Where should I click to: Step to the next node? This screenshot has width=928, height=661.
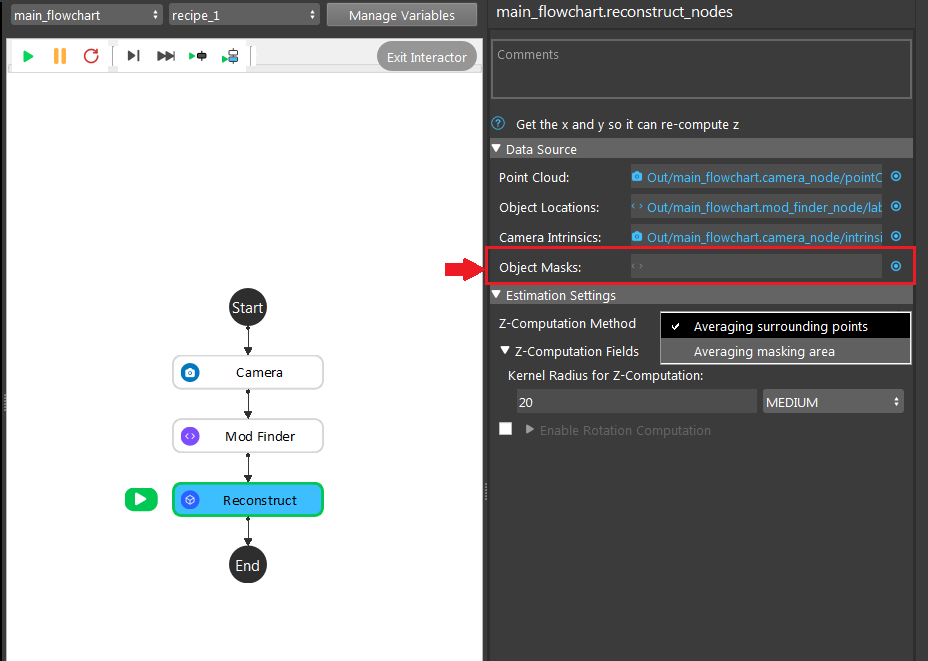[x=134, y=56]
